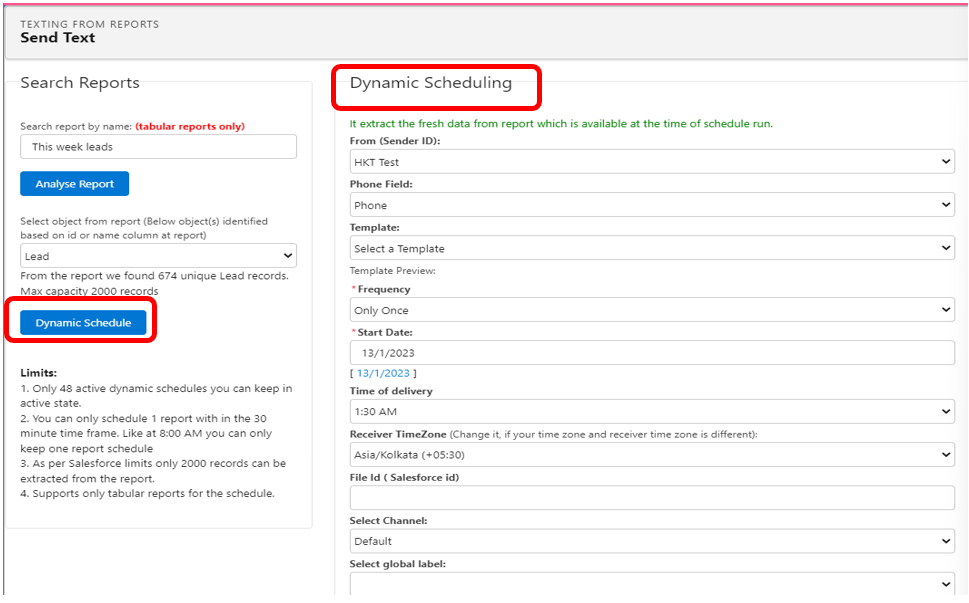The image size is (969, 603).
Task: Click the Dynamic Scheduling section heading
Action: (x=430, y=83)
